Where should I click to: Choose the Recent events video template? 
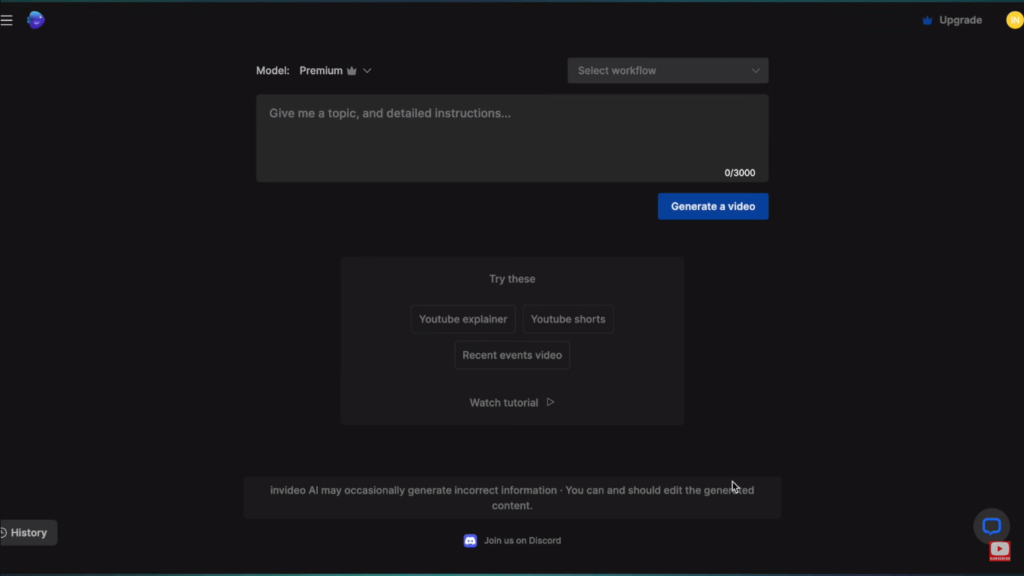(x=512, y=355)
